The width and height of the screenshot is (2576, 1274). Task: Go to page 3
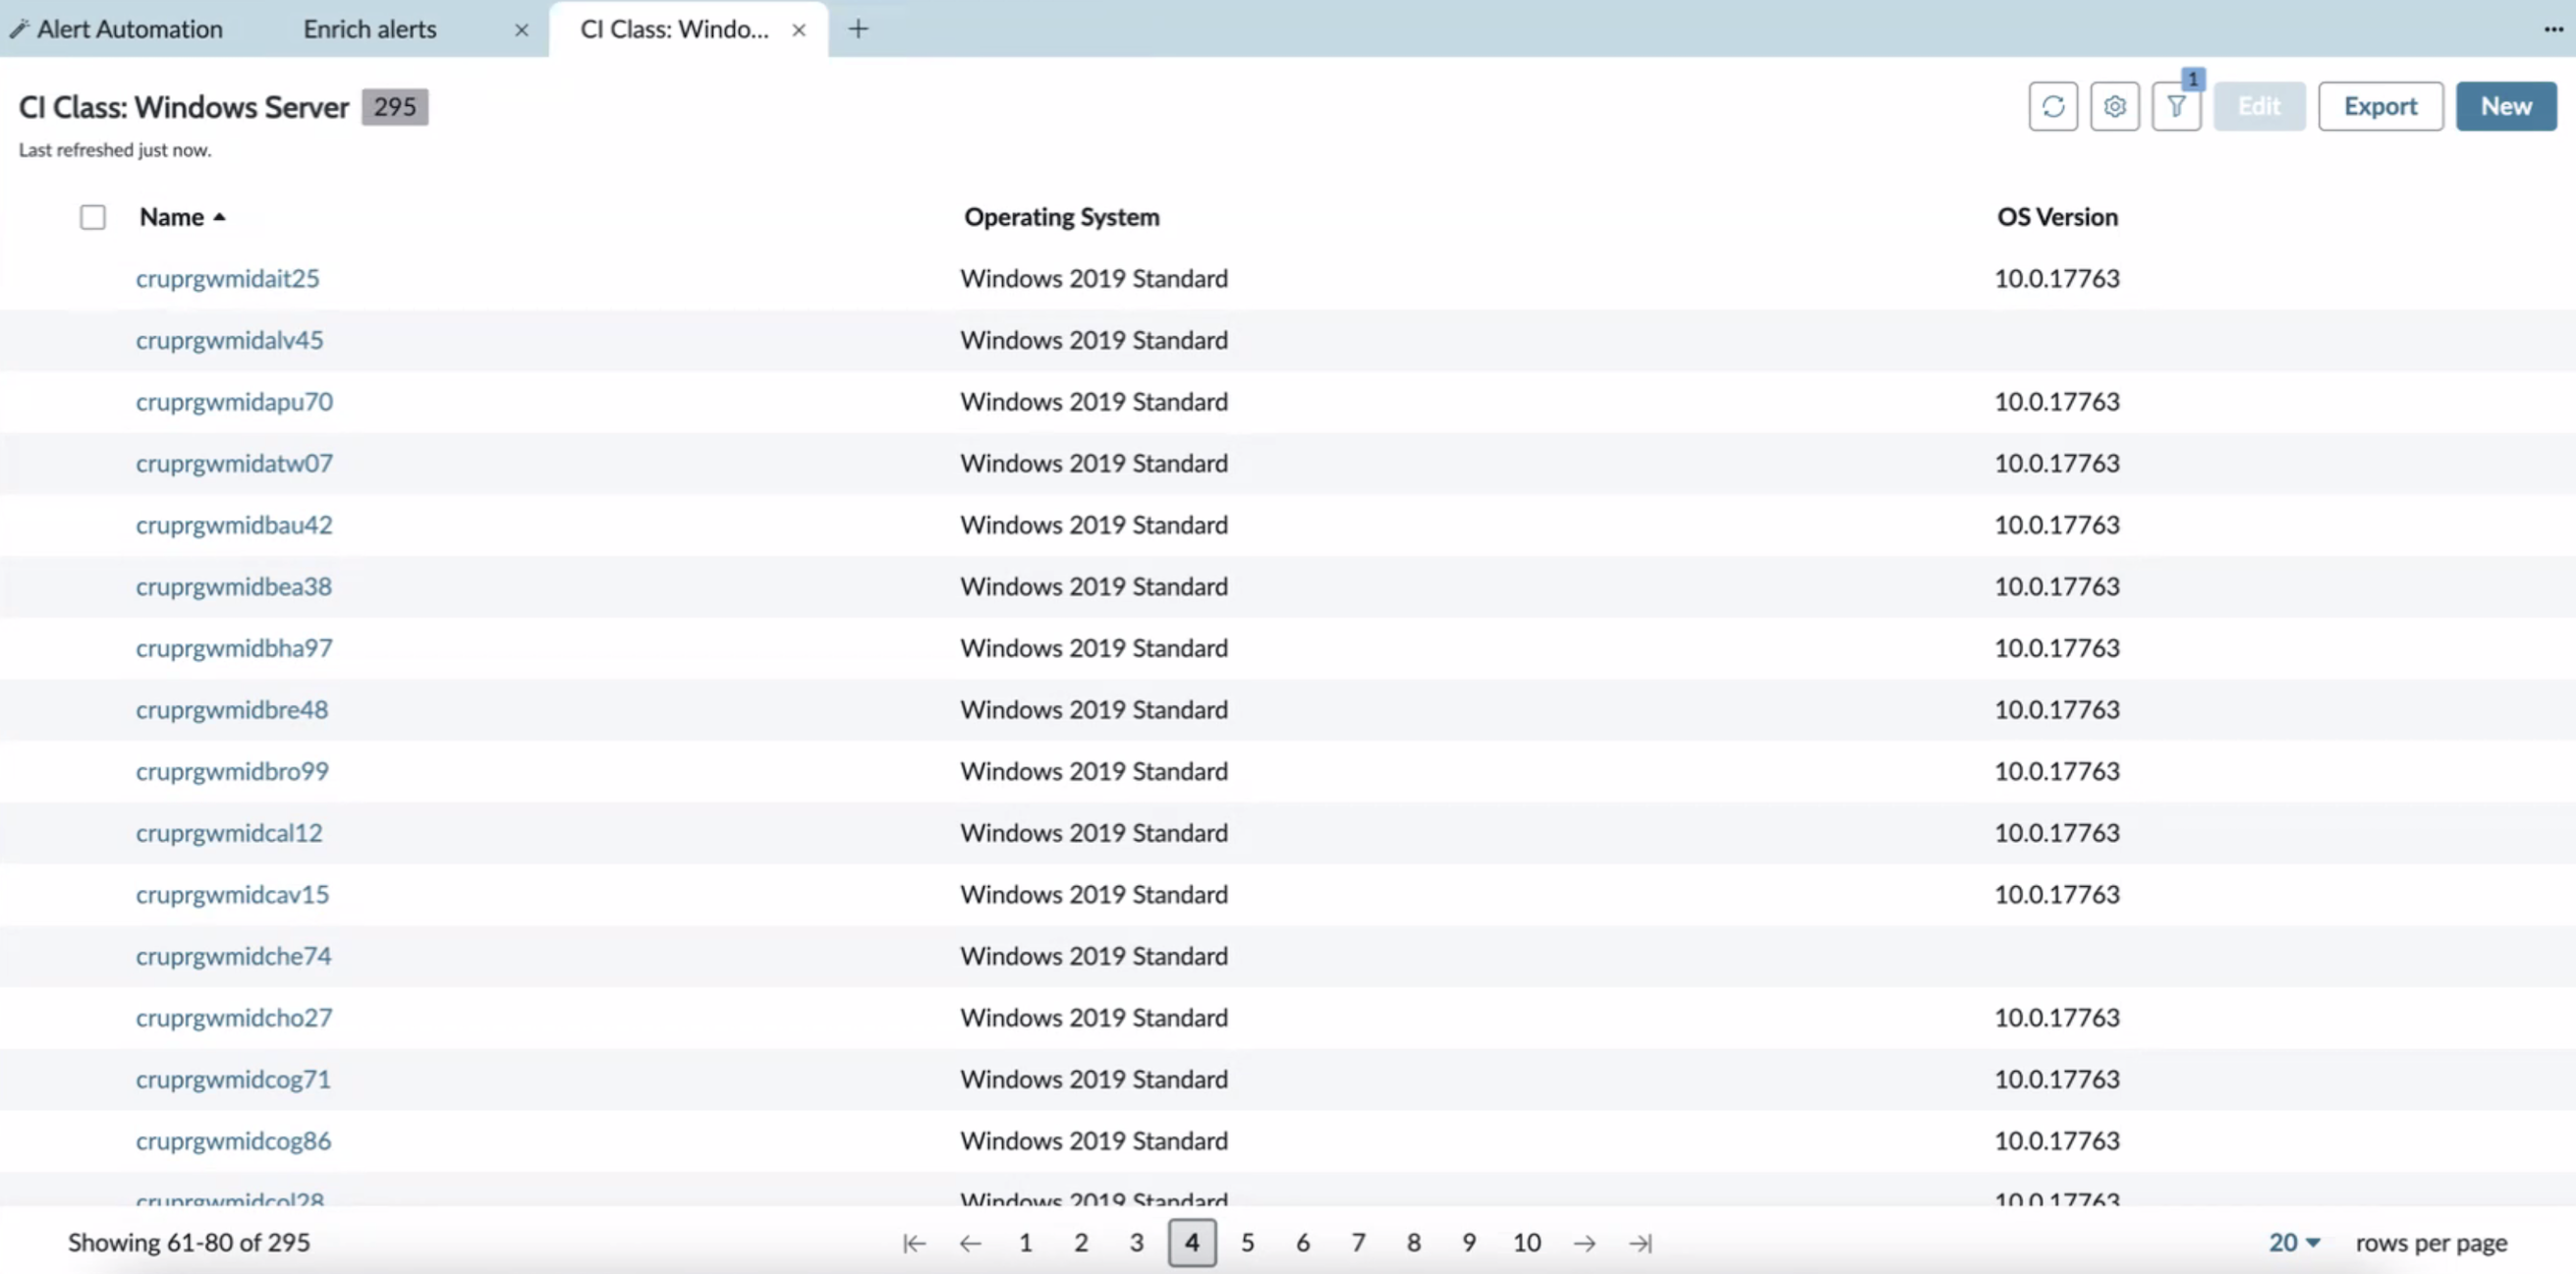tap(1136, 1243)
